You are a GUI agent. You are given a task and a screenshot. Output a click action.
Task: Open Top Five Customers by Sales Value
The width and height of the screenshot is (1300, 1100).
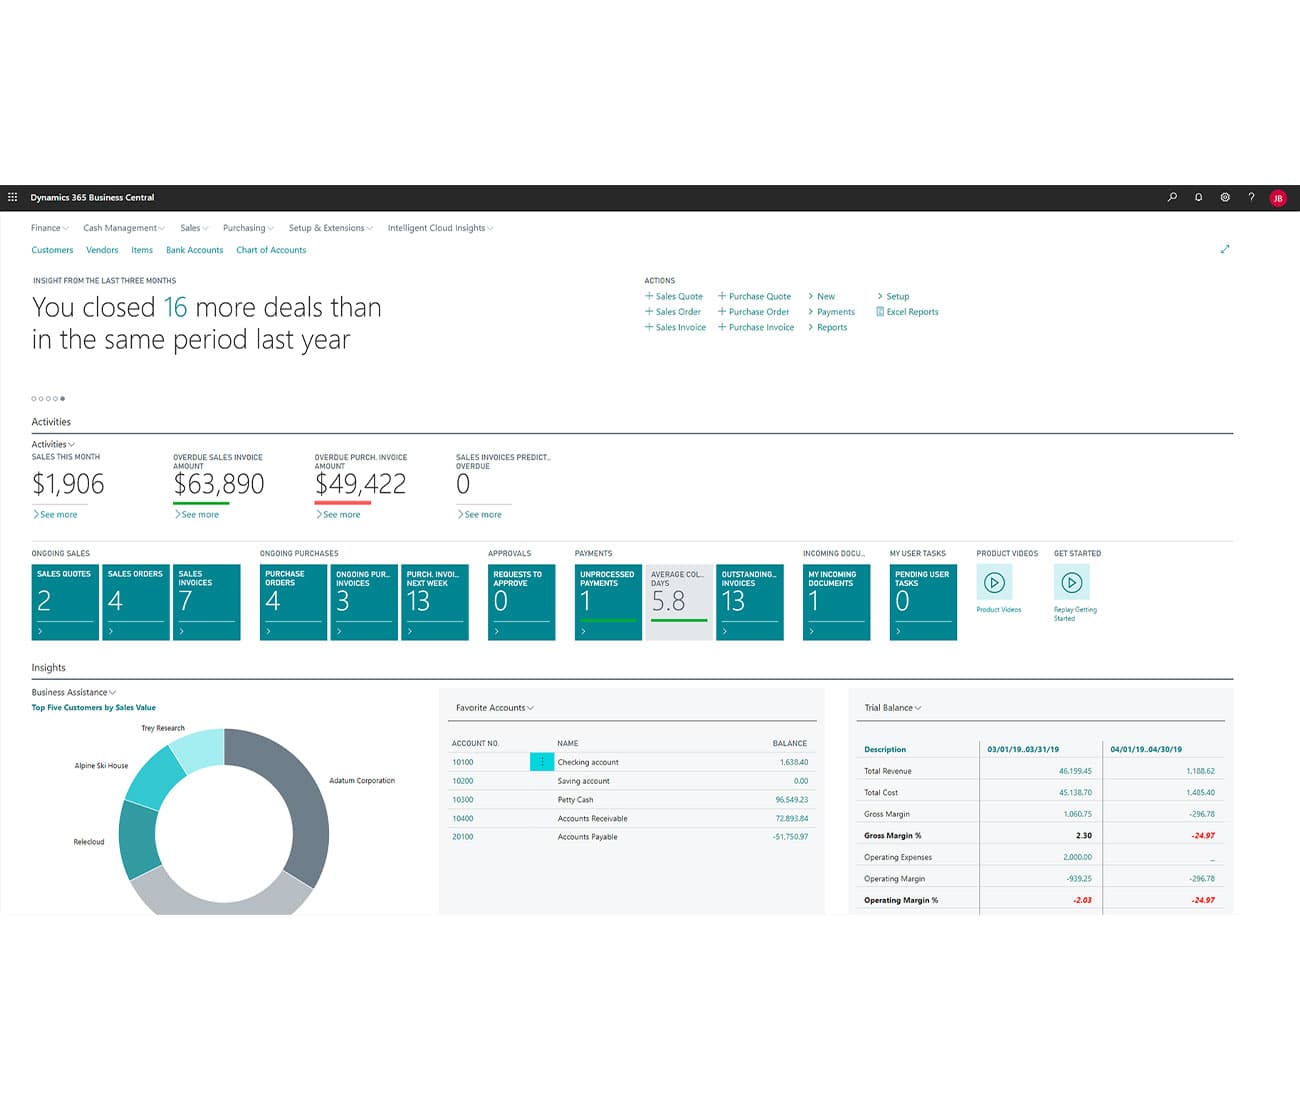click(x=94, y=707)
